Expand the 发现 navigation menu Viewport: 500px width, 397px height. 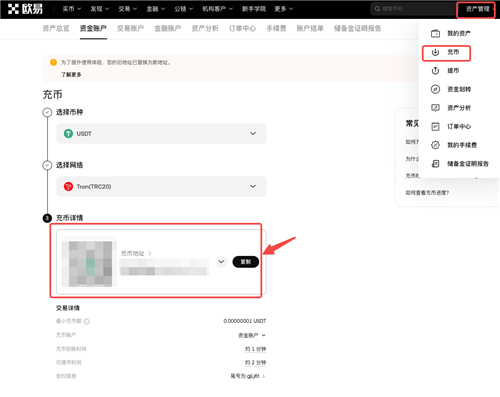click(x=99, y=9)
